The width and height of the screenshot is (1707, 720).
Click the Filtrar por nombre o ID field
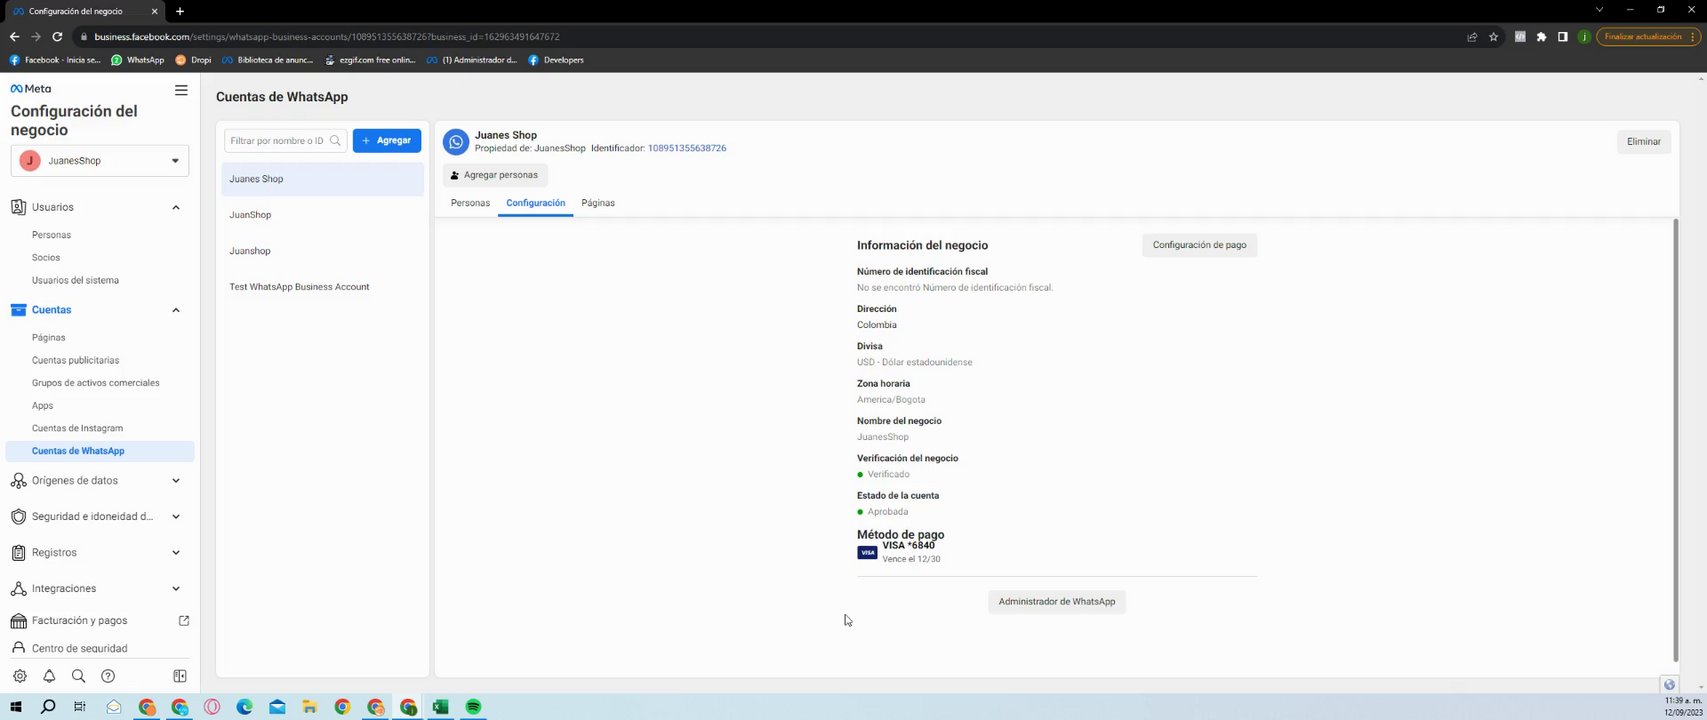pos(285,141)
